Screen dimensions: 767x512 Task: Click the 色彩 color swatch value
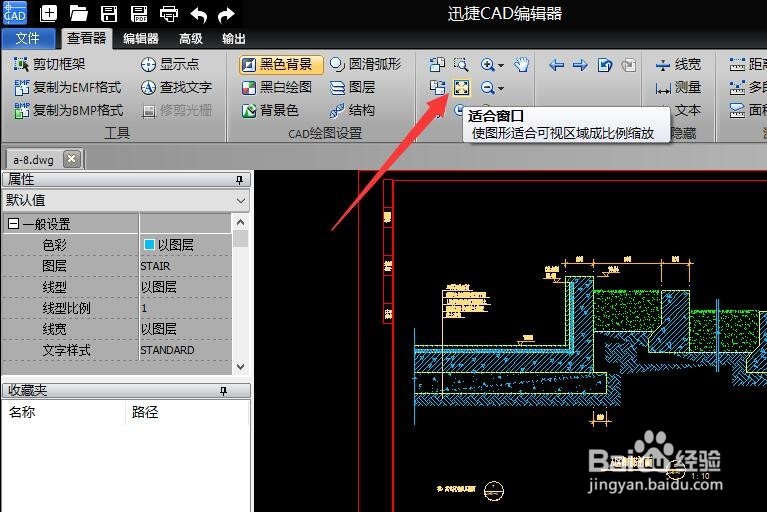coord(149,245)
